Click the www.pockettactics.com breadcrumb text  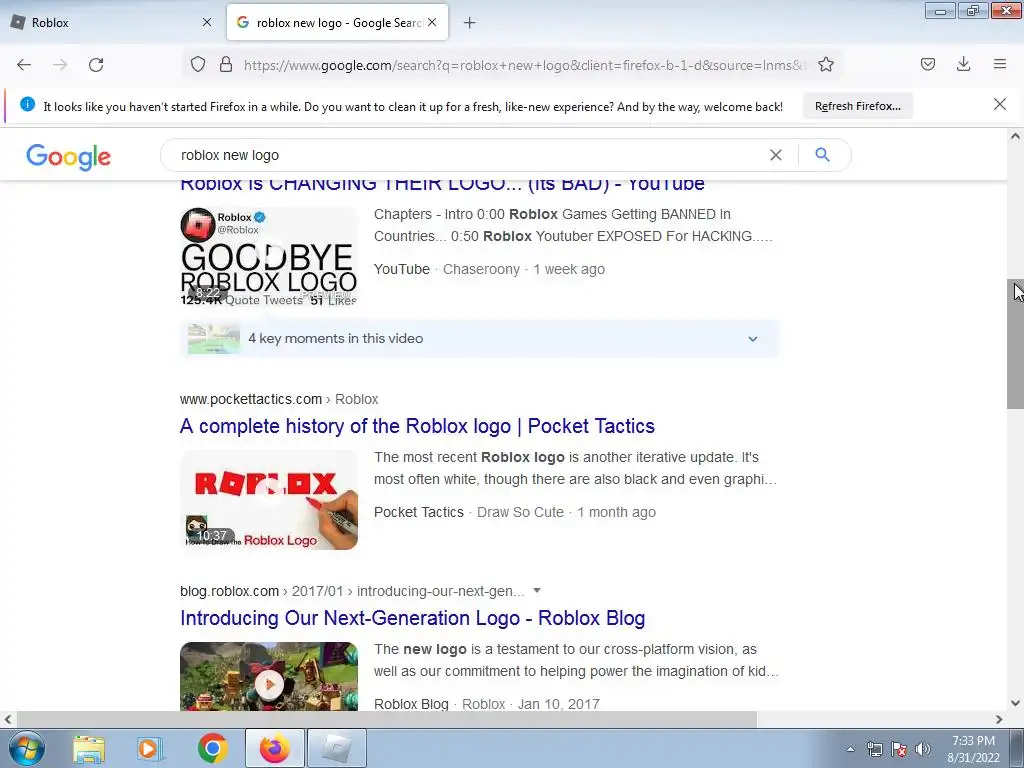[251, 399]
